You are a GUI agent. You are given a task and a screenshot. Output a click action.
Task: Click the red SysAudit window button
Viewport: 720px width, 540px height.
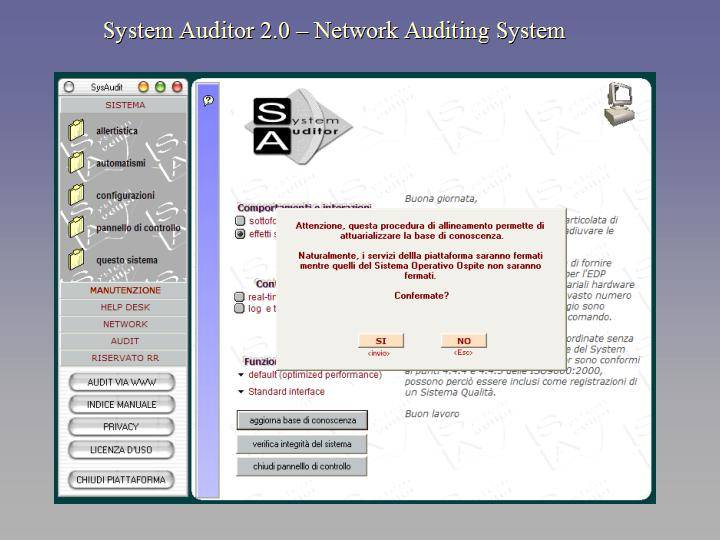click(177, 86)
